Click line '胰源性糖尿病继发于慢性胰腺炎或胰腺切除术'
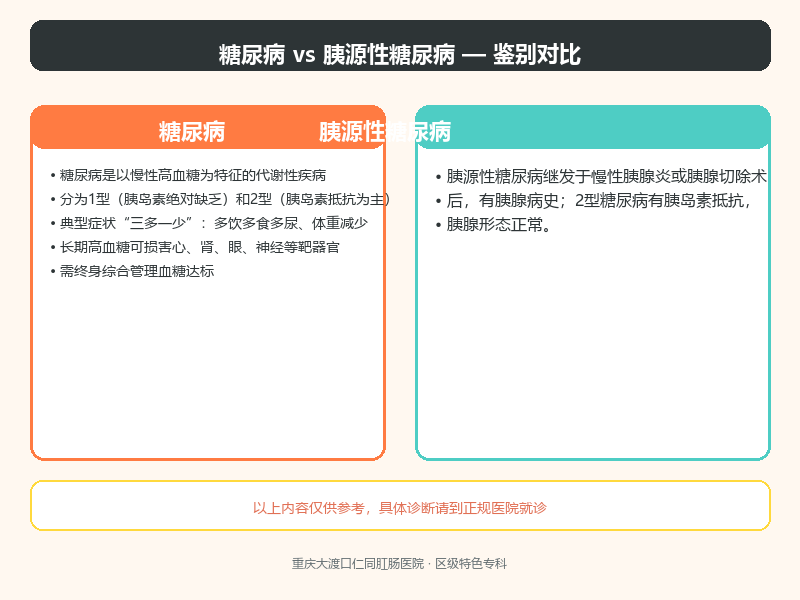The width and height of the screenshot is (800, 600). [x=601, y=177]
